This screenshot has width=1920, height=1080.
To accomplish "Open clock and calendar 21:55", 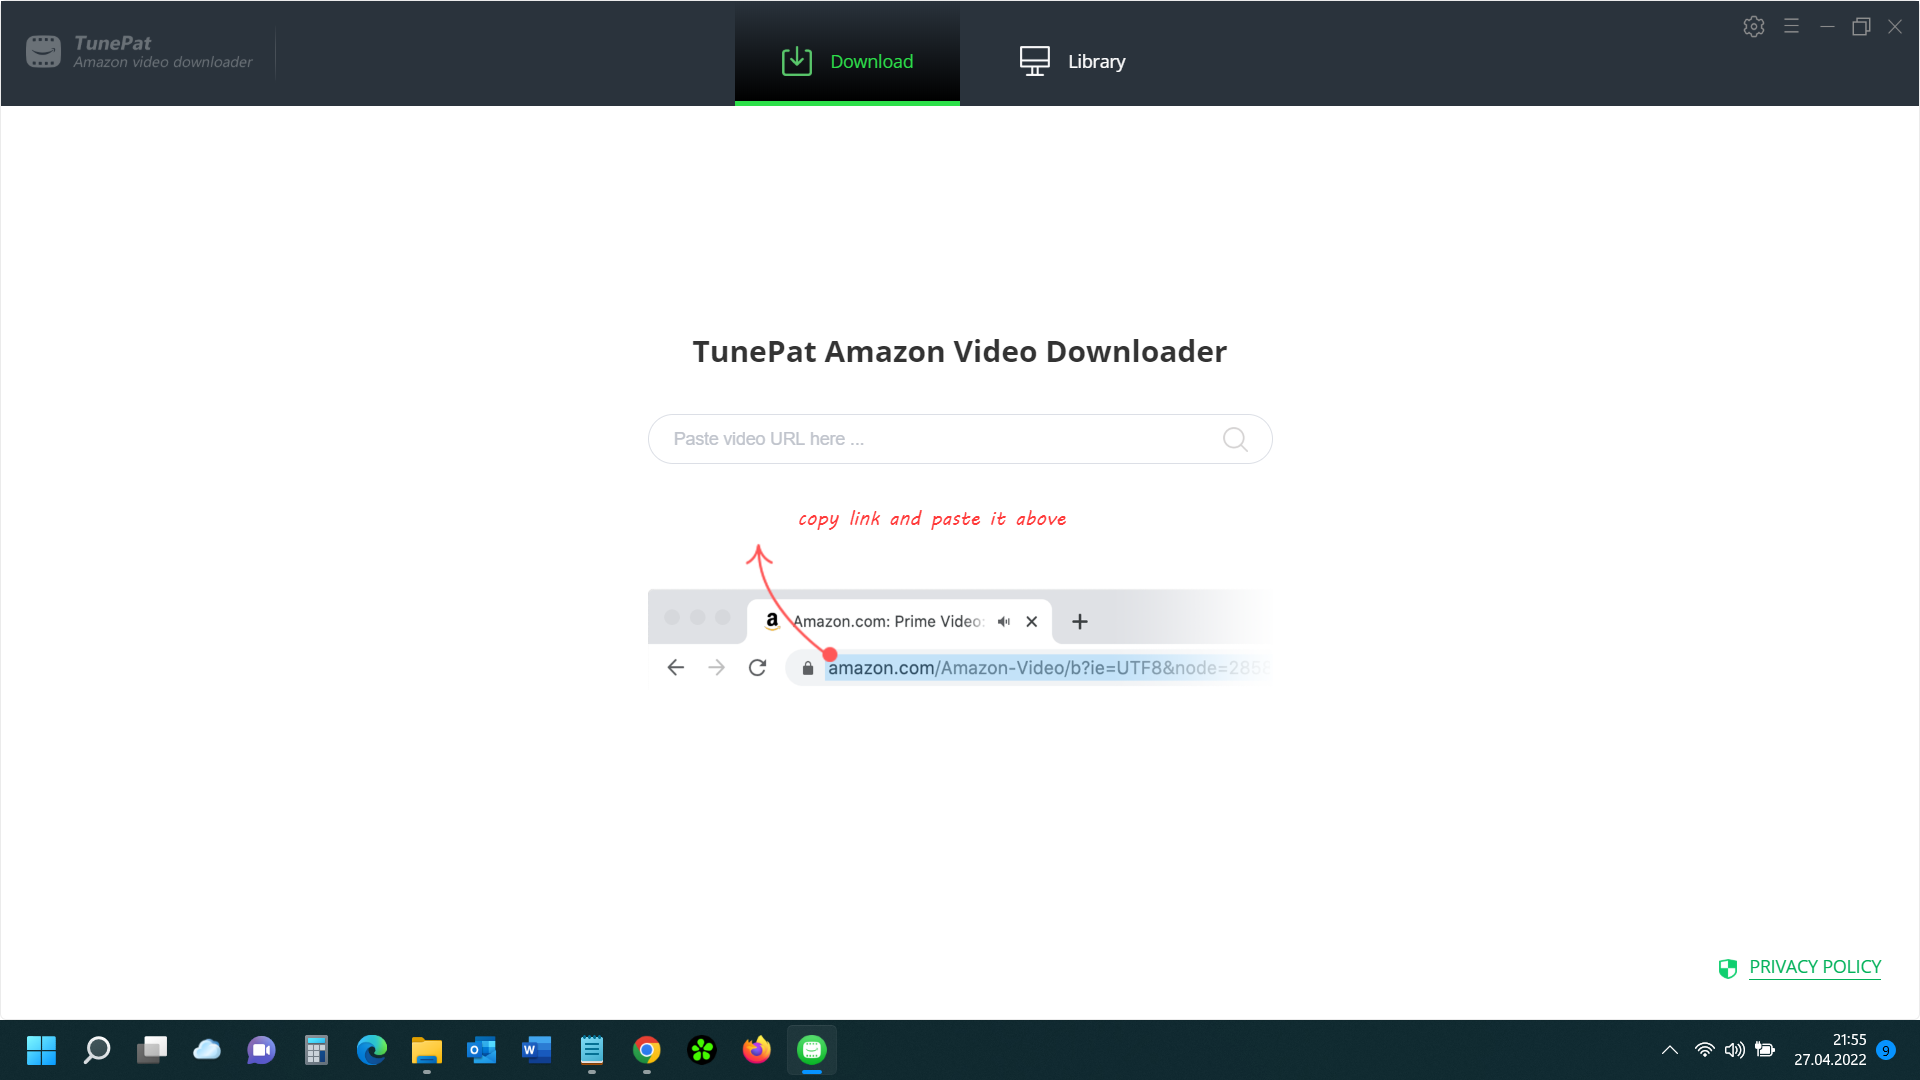I will (1830, 1050).
